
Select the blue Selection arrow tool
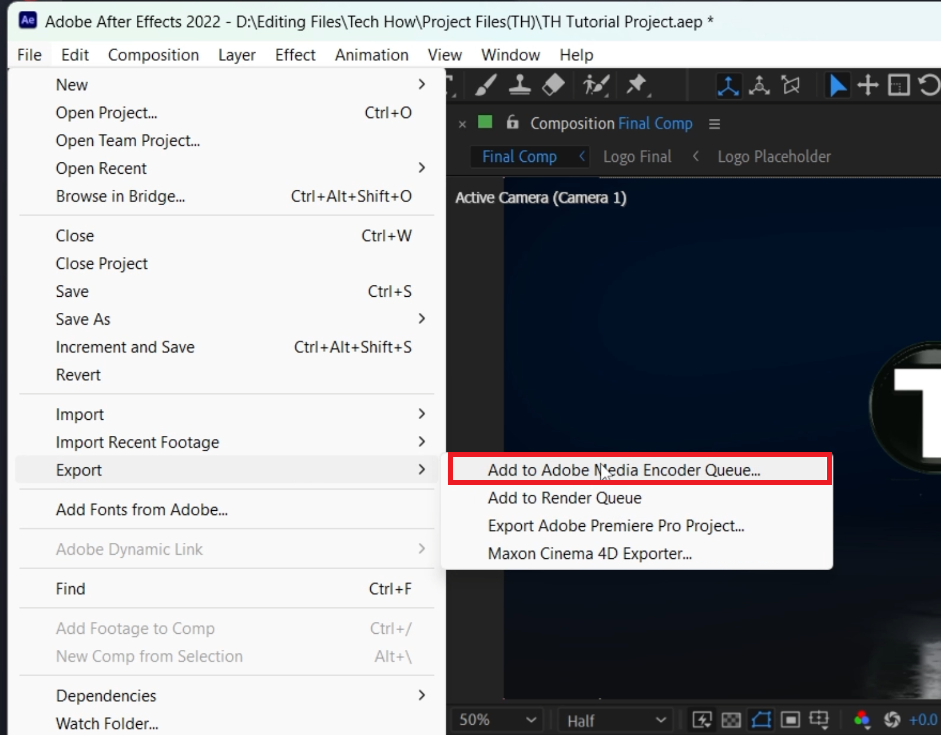(x=837, y=86)
